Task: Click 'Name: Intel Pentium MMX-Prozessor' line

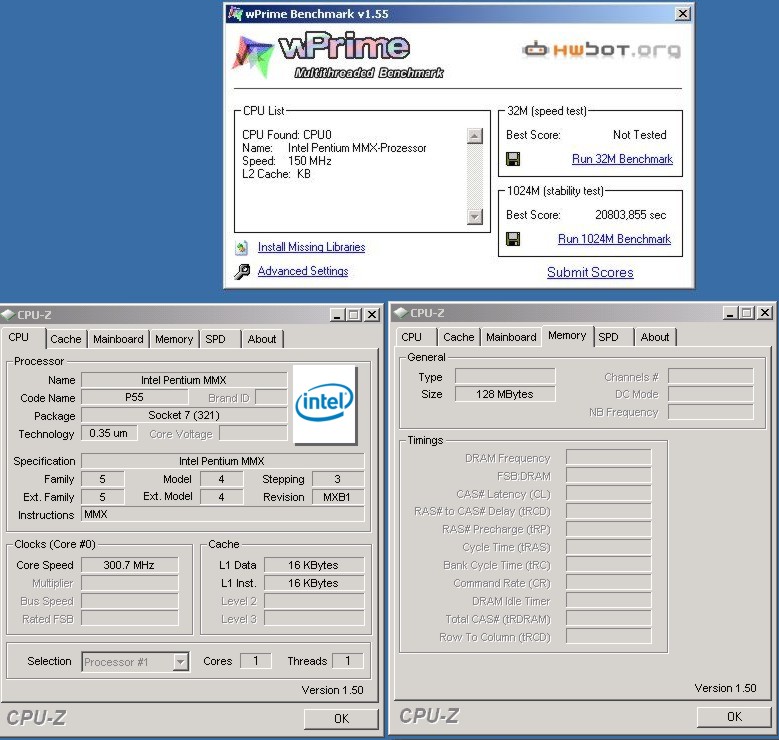Action: tap(334, 148)
